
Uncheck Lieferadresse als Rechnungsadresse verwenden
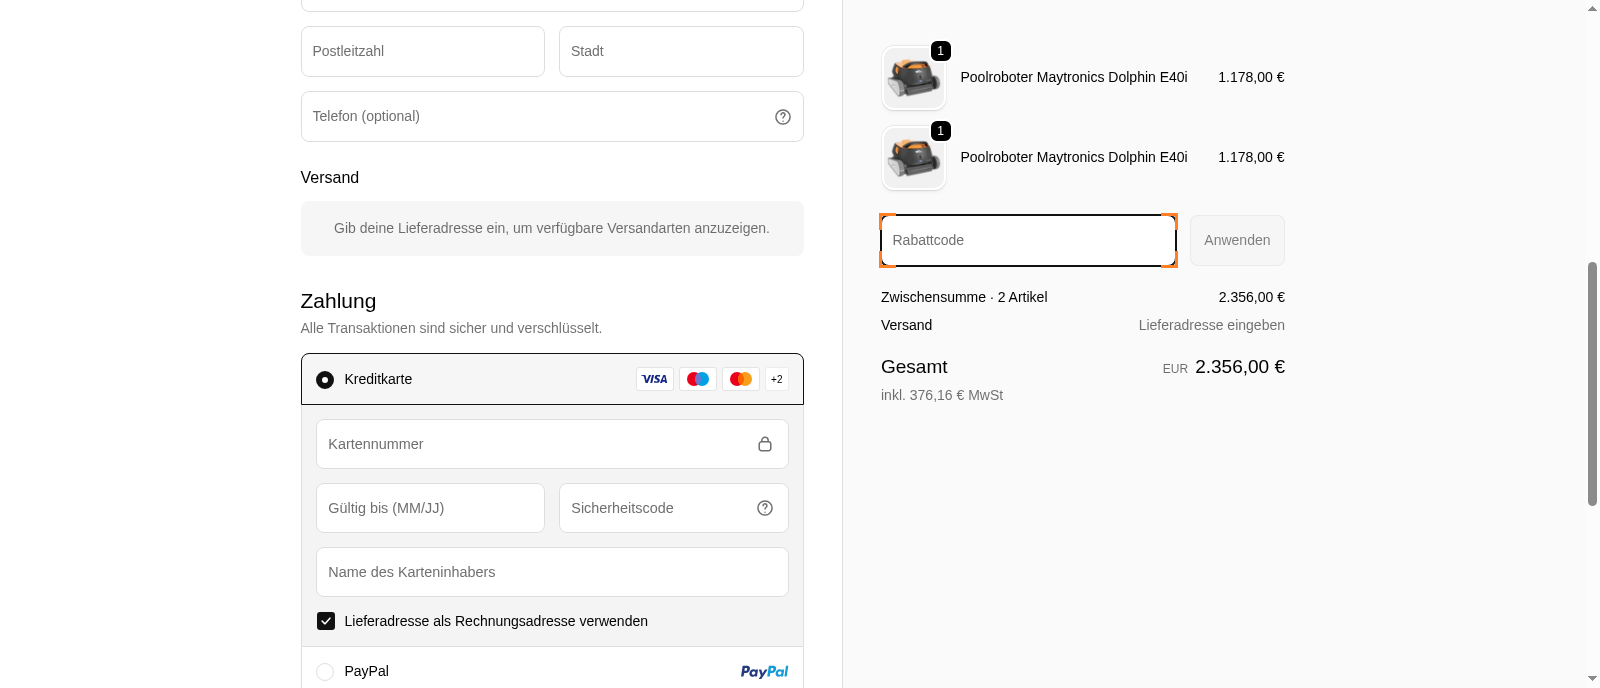click(326, 621)
